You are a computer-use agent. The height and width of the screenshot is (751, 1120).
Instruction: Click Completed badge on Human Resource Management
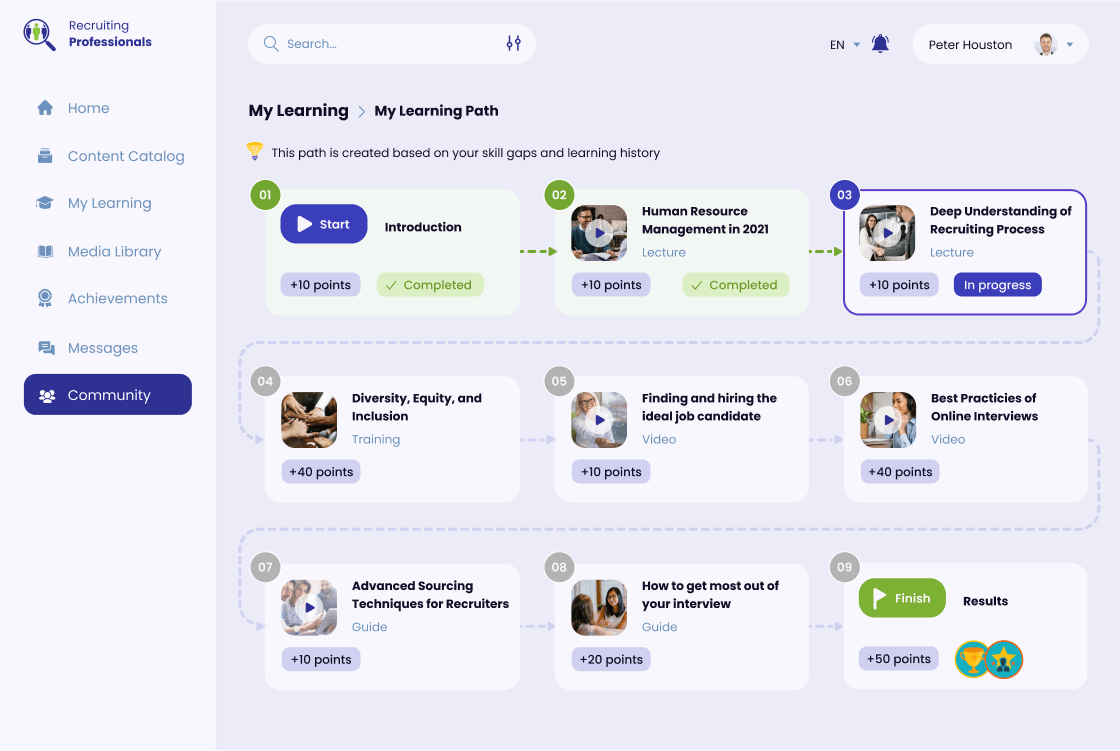point(736,285)
